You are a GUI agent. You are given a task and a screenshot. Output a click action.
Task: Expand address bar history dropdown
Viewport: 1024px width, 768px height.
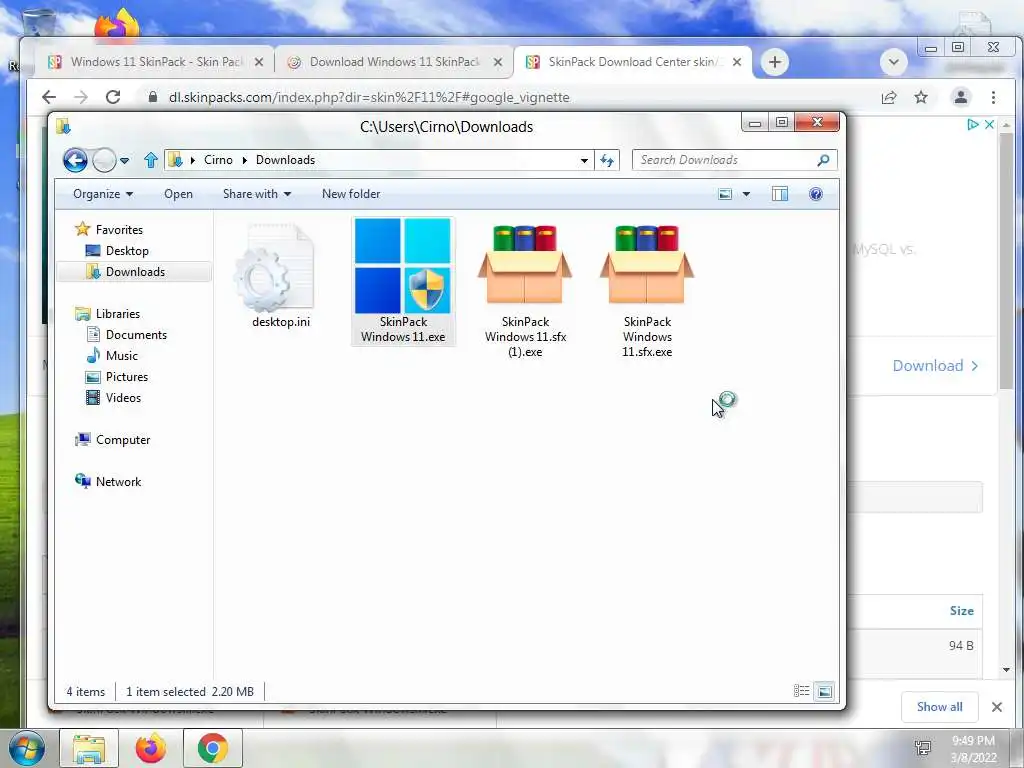coord(584,161)
